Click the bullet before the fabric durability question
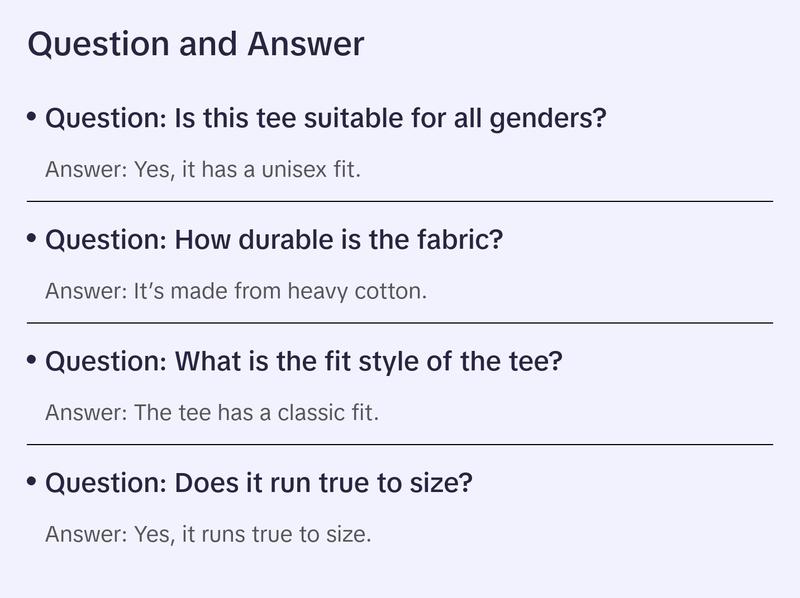Viewport: 800px width, 598px height. [32, 239]
